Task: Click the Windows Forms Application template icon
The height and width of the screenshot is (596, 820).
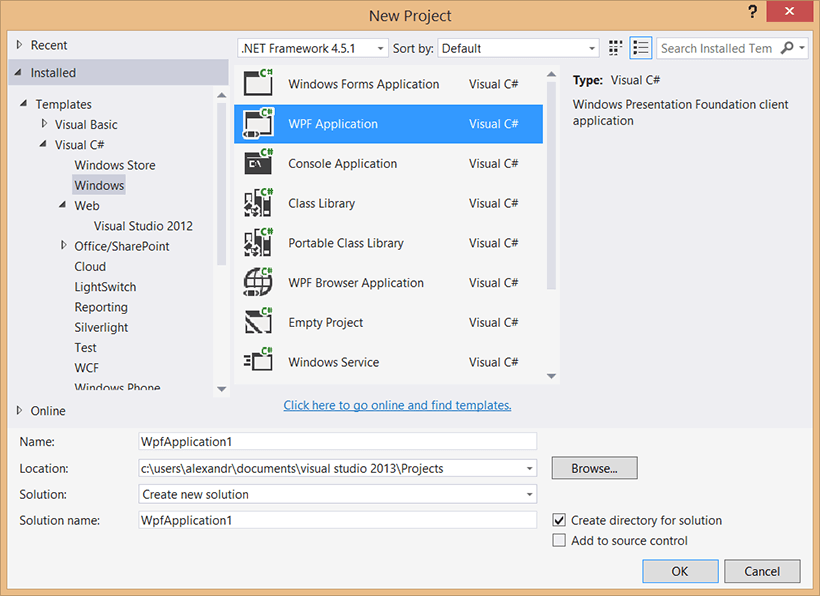Action: (258, 83)
